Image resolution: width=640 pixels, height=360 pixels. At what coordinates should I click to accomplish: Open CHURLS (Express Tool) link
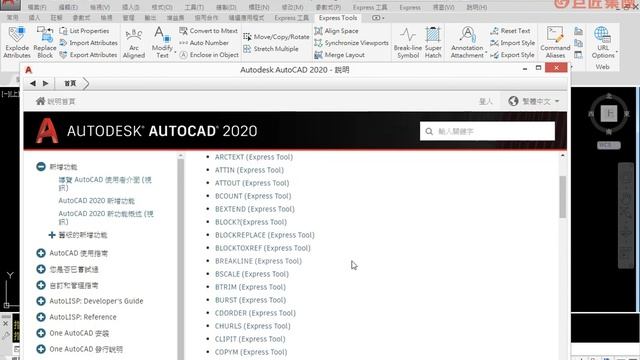[x=253, y=326]
